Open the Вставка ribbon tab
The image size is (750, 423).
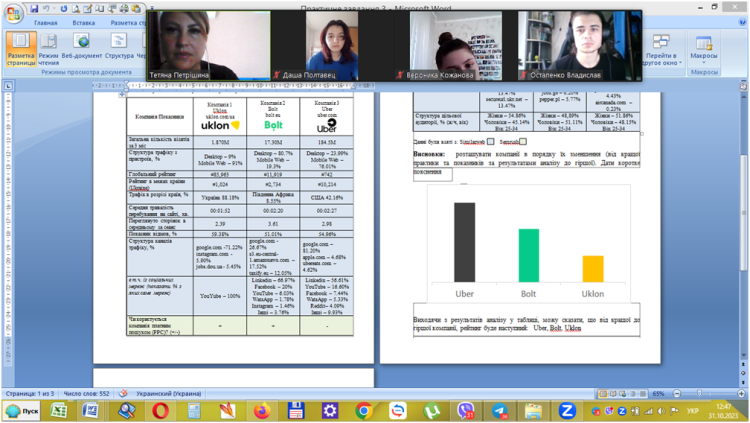tap(84, 21)
